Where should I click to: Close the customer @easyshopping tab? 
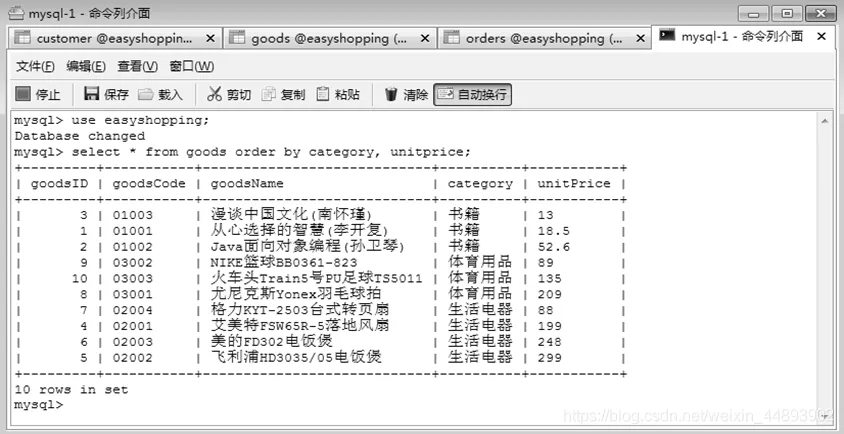click(x=210, y=38)
